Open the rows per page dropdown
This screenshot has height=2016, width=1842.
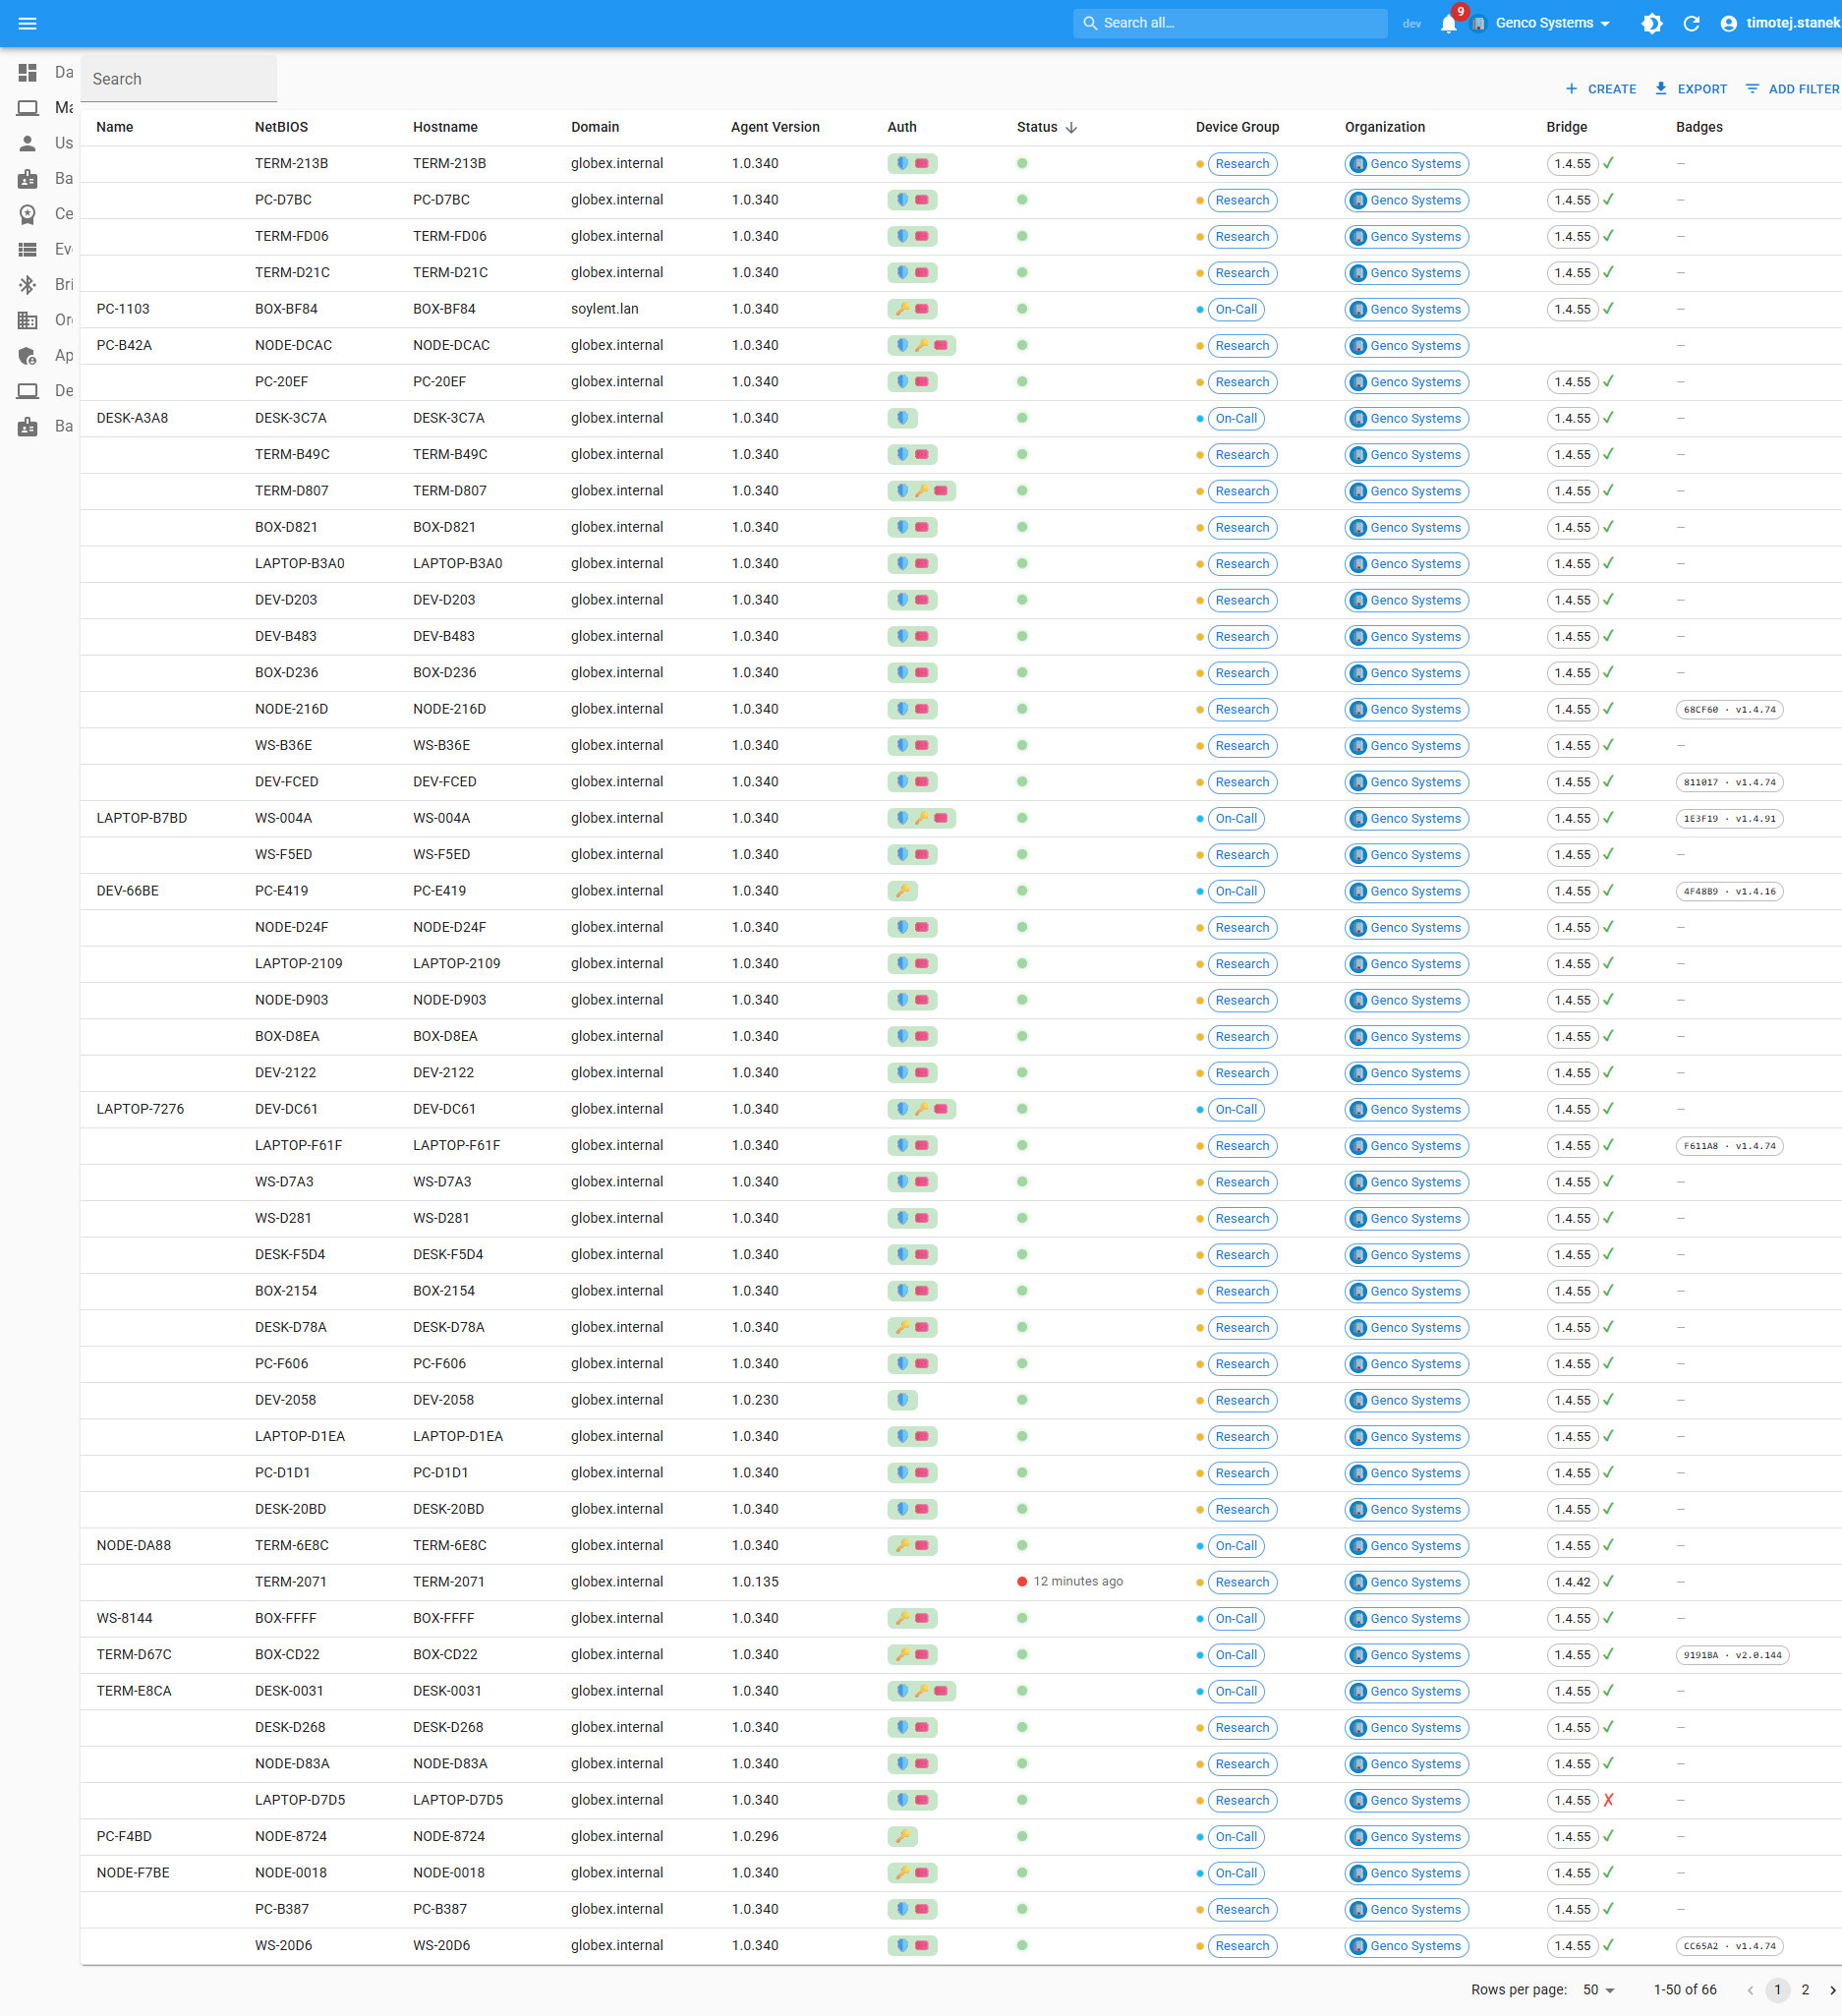pyautogui.click(x=1599, y=1990)
